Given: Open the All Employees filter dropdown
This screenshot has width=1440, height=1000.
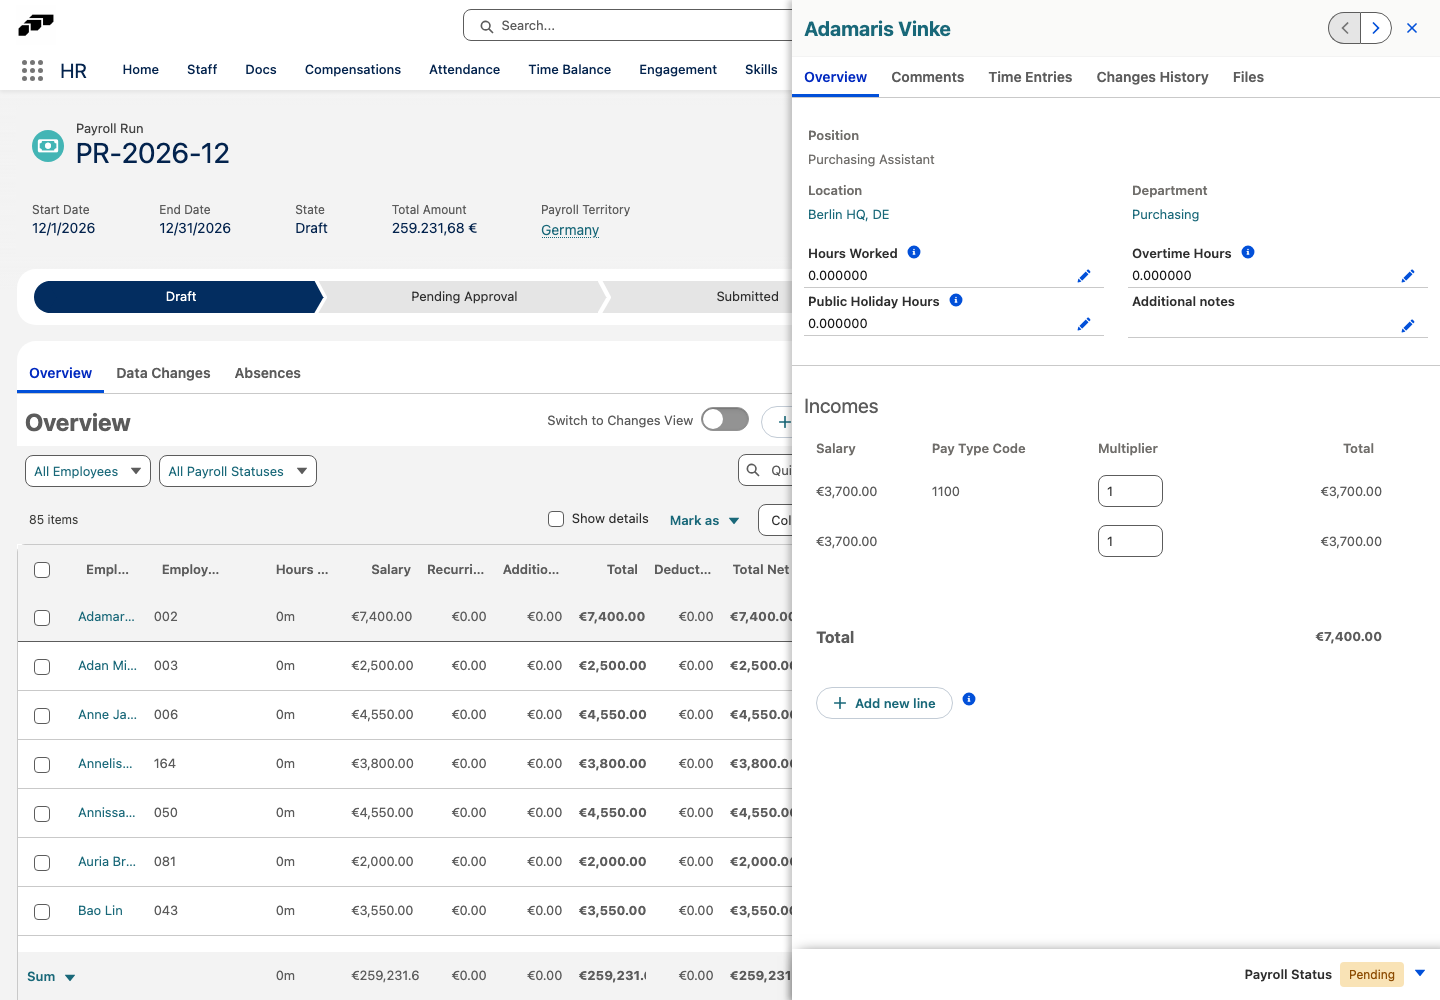Looking at the screenshot, I should click(x=88, y=471).
